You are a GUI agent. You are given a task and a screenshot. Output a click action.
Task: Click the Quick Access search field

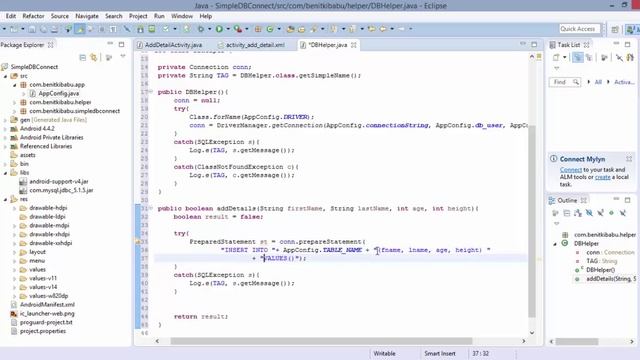(580, 29)
